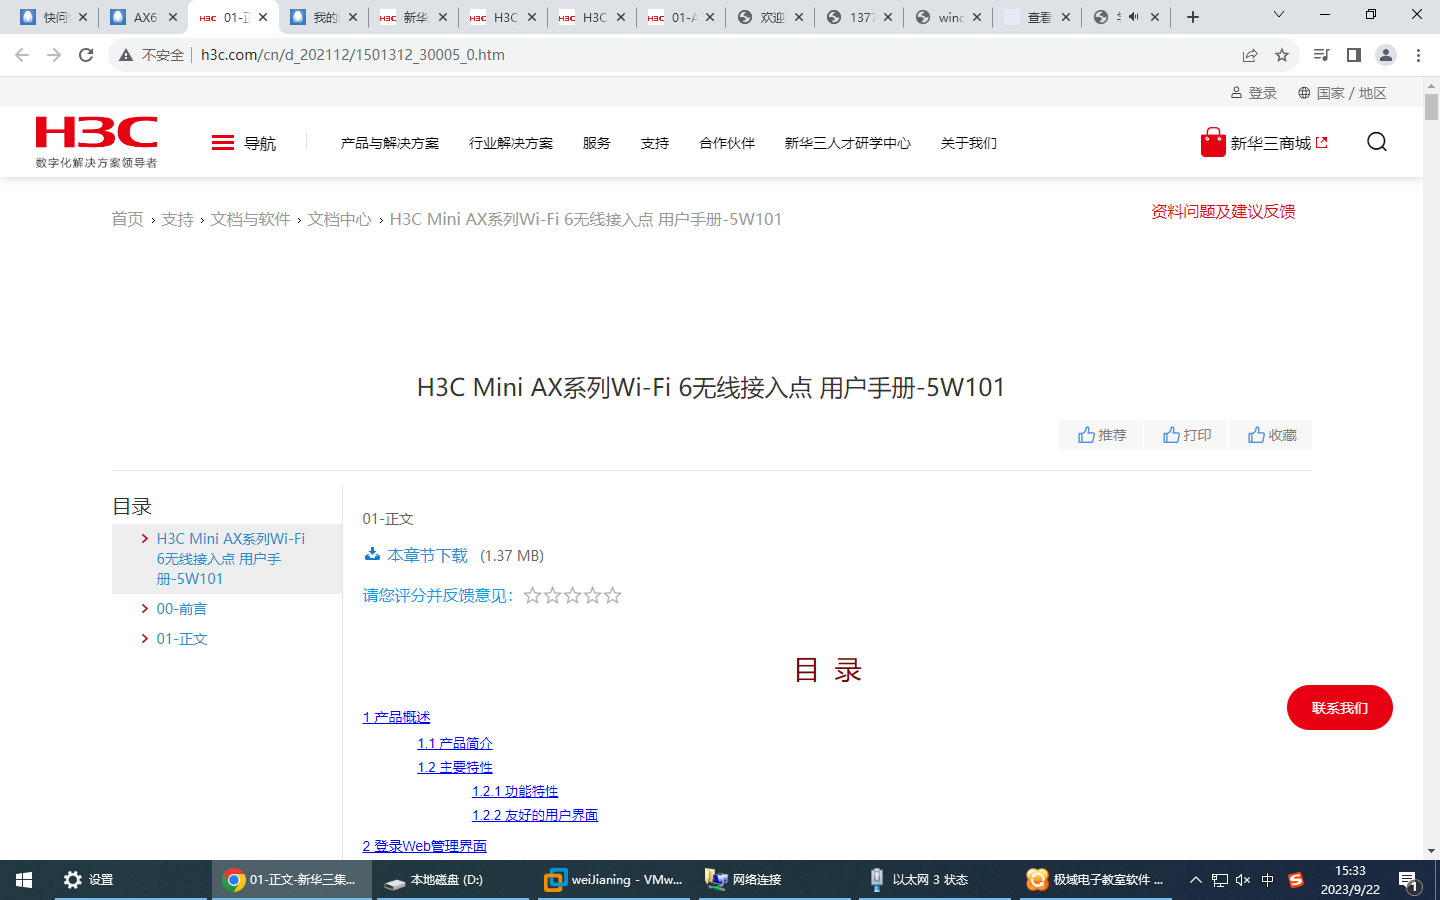This screenshot has width=1440, height=900.
Task: Close the 新华 tab
Action: point(442,17)
